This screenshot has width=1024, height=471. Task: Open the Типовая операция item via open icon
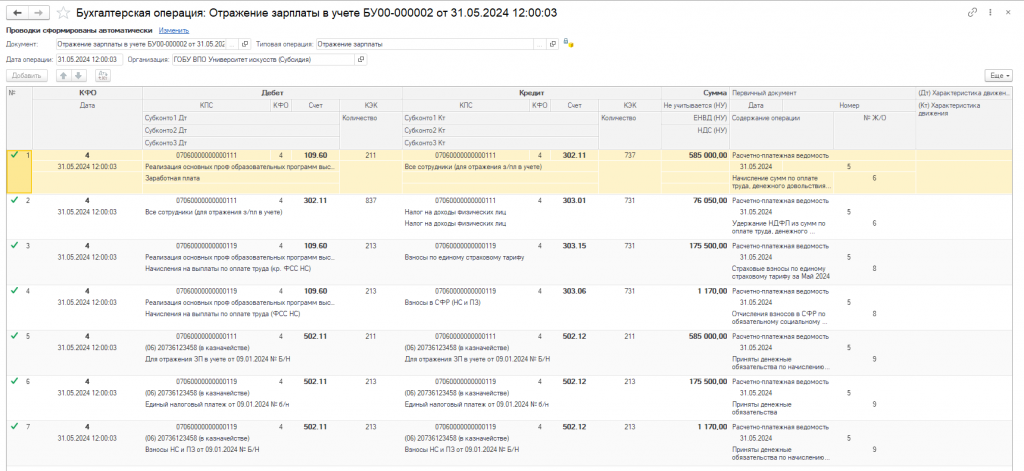pos(553,44)
